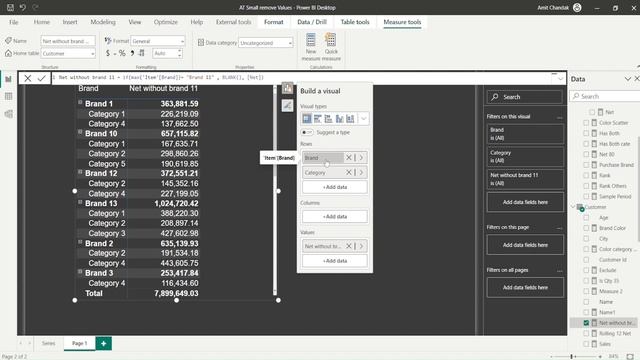Click the Undo arrow icon

pyautogui.click(x=23, y=7)
